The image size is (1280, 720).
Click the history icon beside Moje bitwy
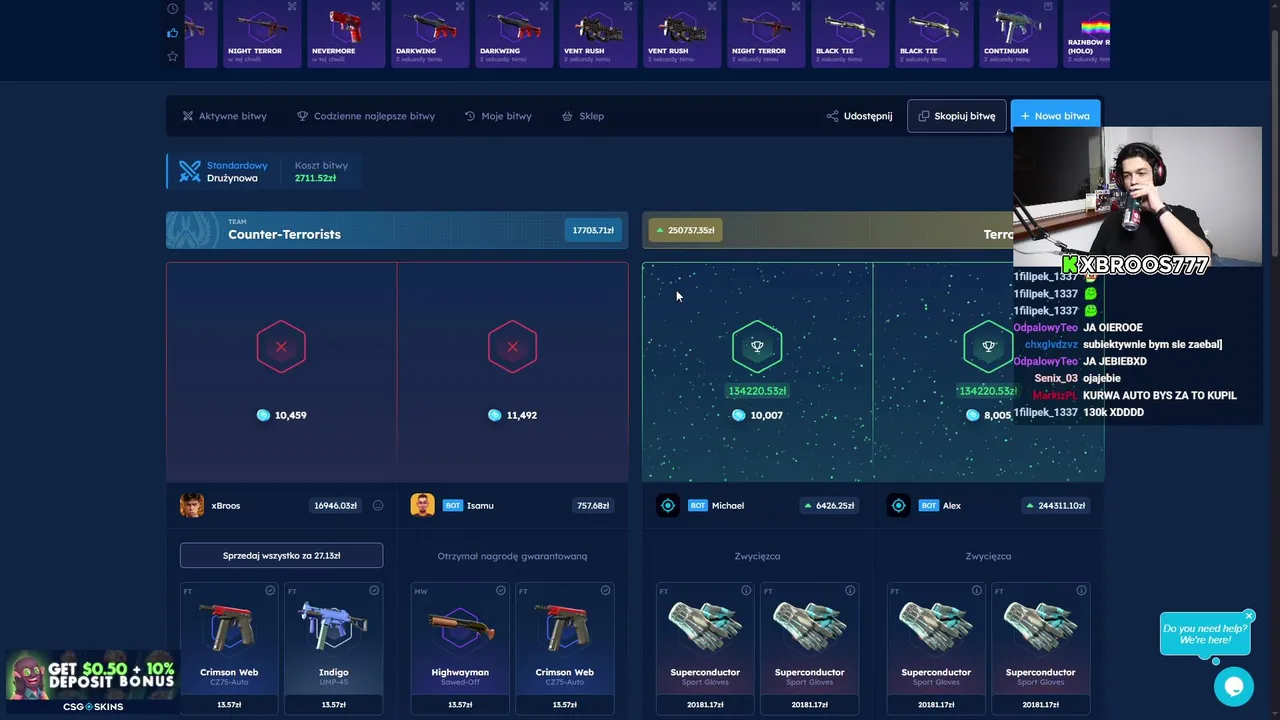[x=470, y=116]
